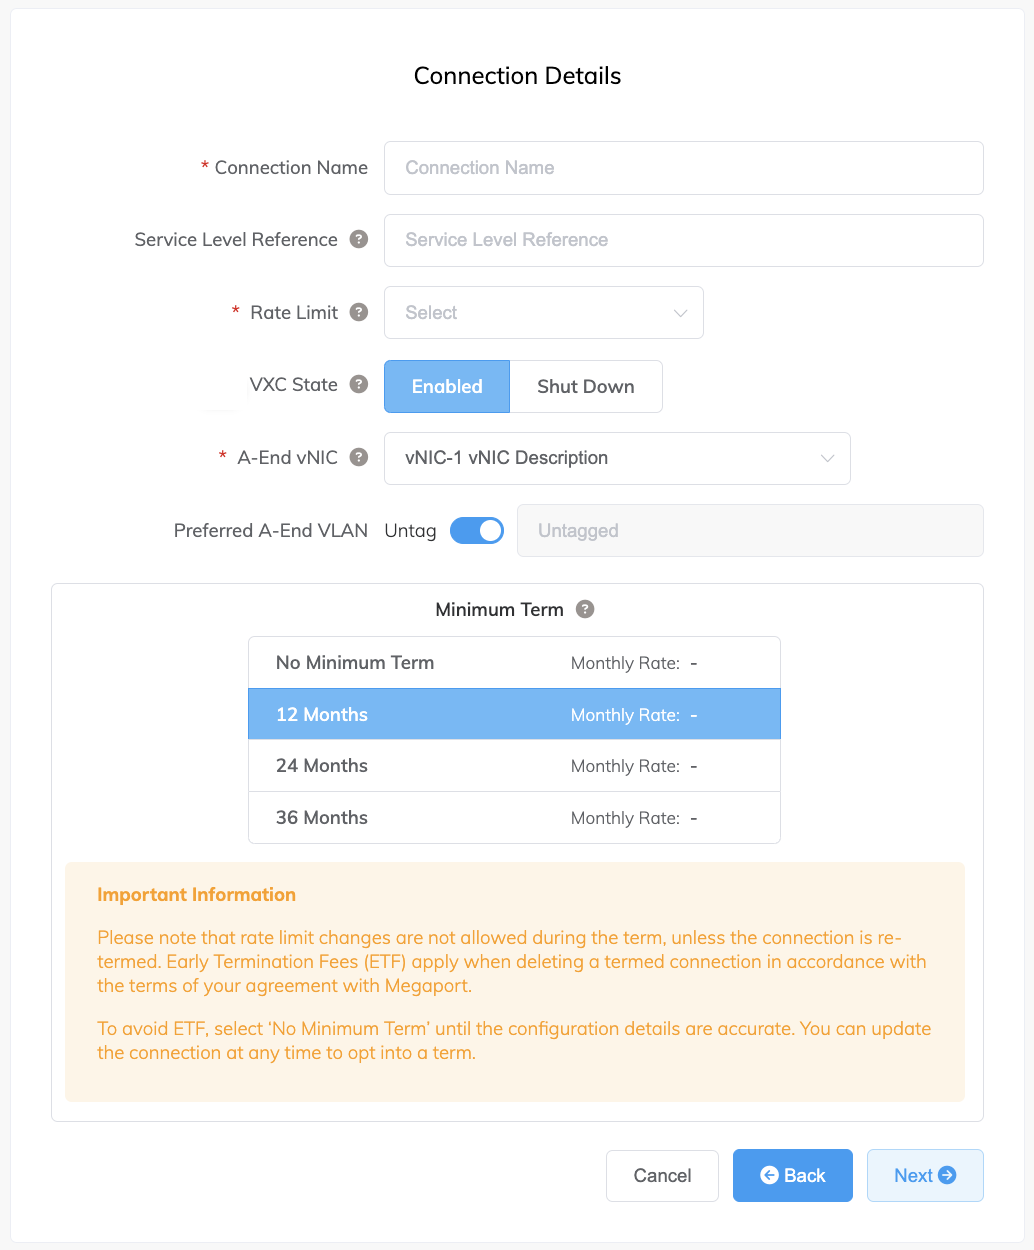
Task: Select No Minimum Term option
Action: coord(514,663)
